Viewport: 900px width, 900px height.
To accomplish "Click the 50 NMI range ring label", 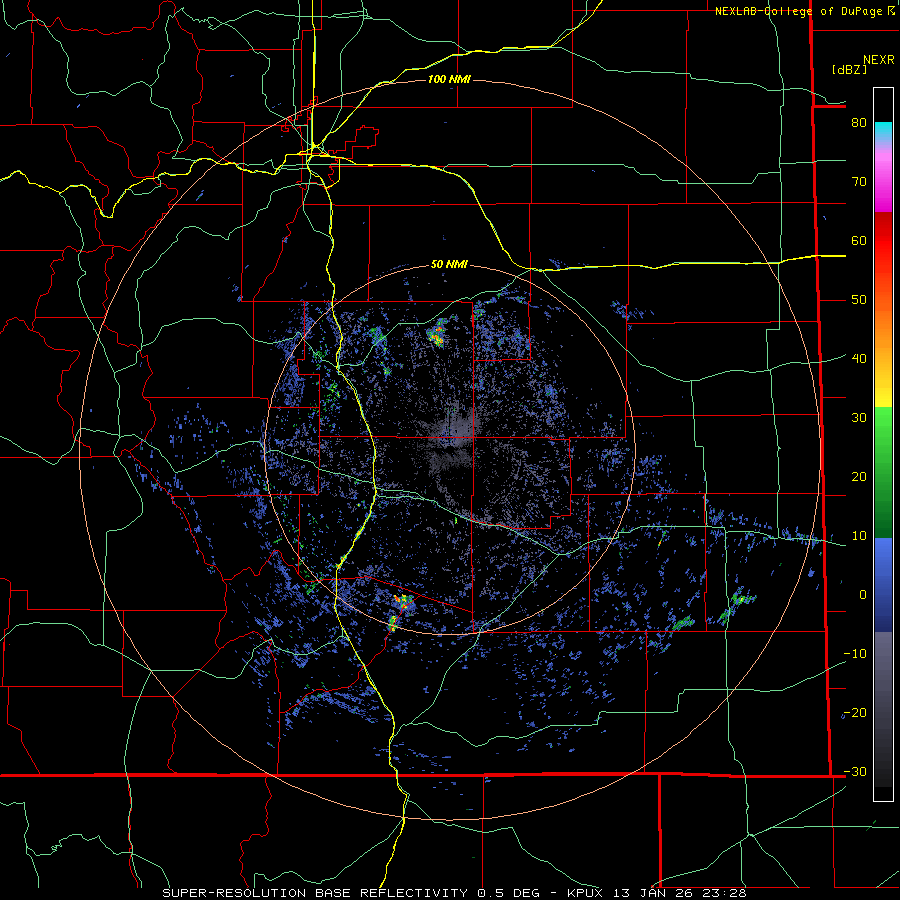I will (449, 265).
